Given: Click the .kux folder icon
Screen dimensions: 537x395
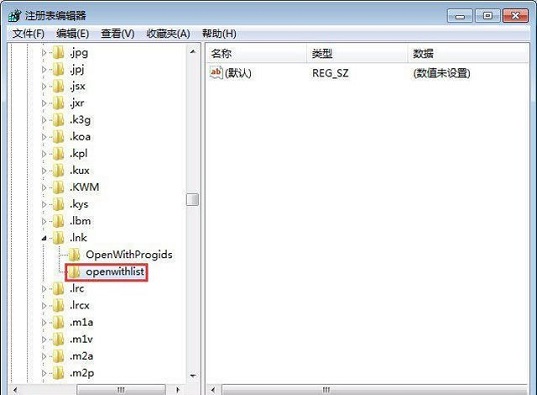Looking at the screenshot, I should pyautogui.click(x=58, y=170).
